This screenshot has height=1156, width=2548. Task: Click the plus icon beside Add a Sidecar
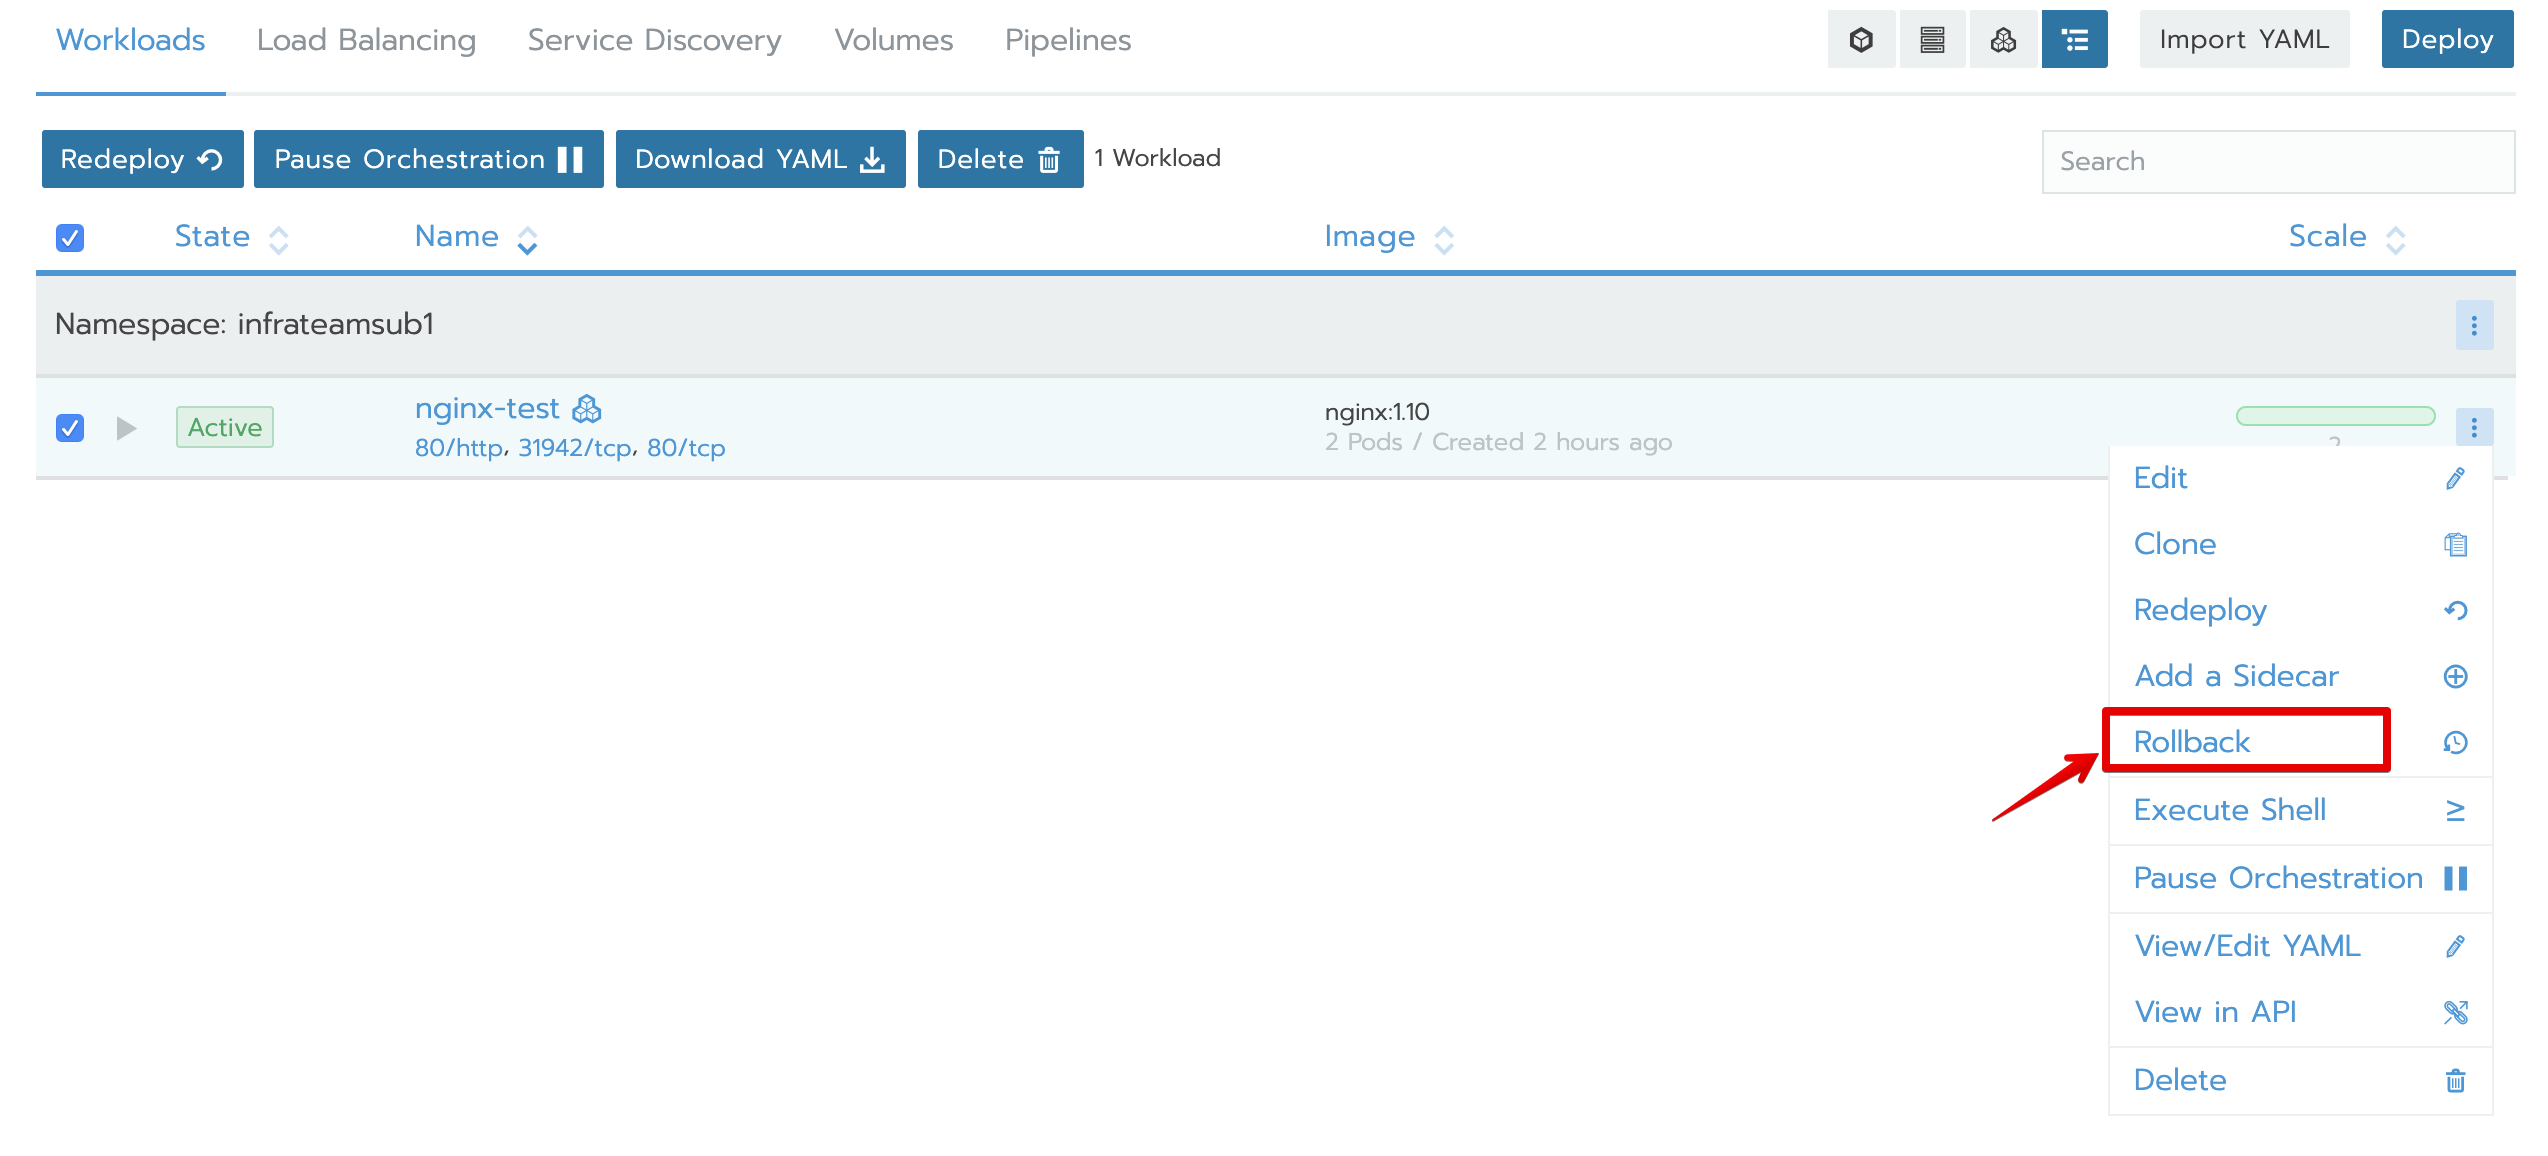click(2455, 676)
